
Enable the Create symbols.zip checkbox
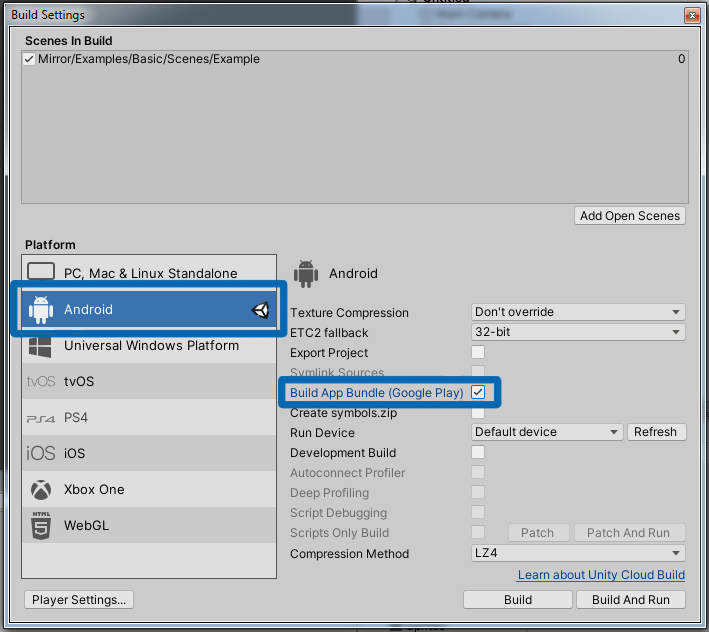point(478,412)
